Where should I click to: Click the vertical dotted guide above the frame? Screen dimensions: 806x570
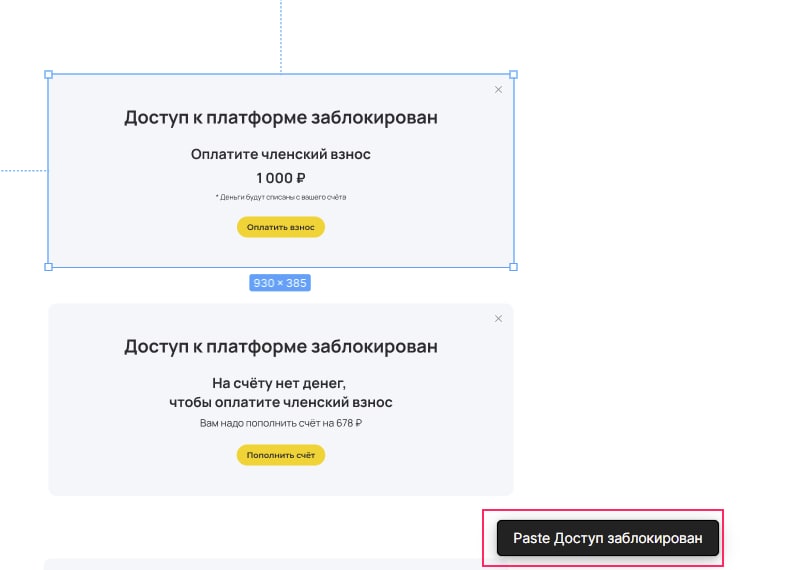coord(281,35)
